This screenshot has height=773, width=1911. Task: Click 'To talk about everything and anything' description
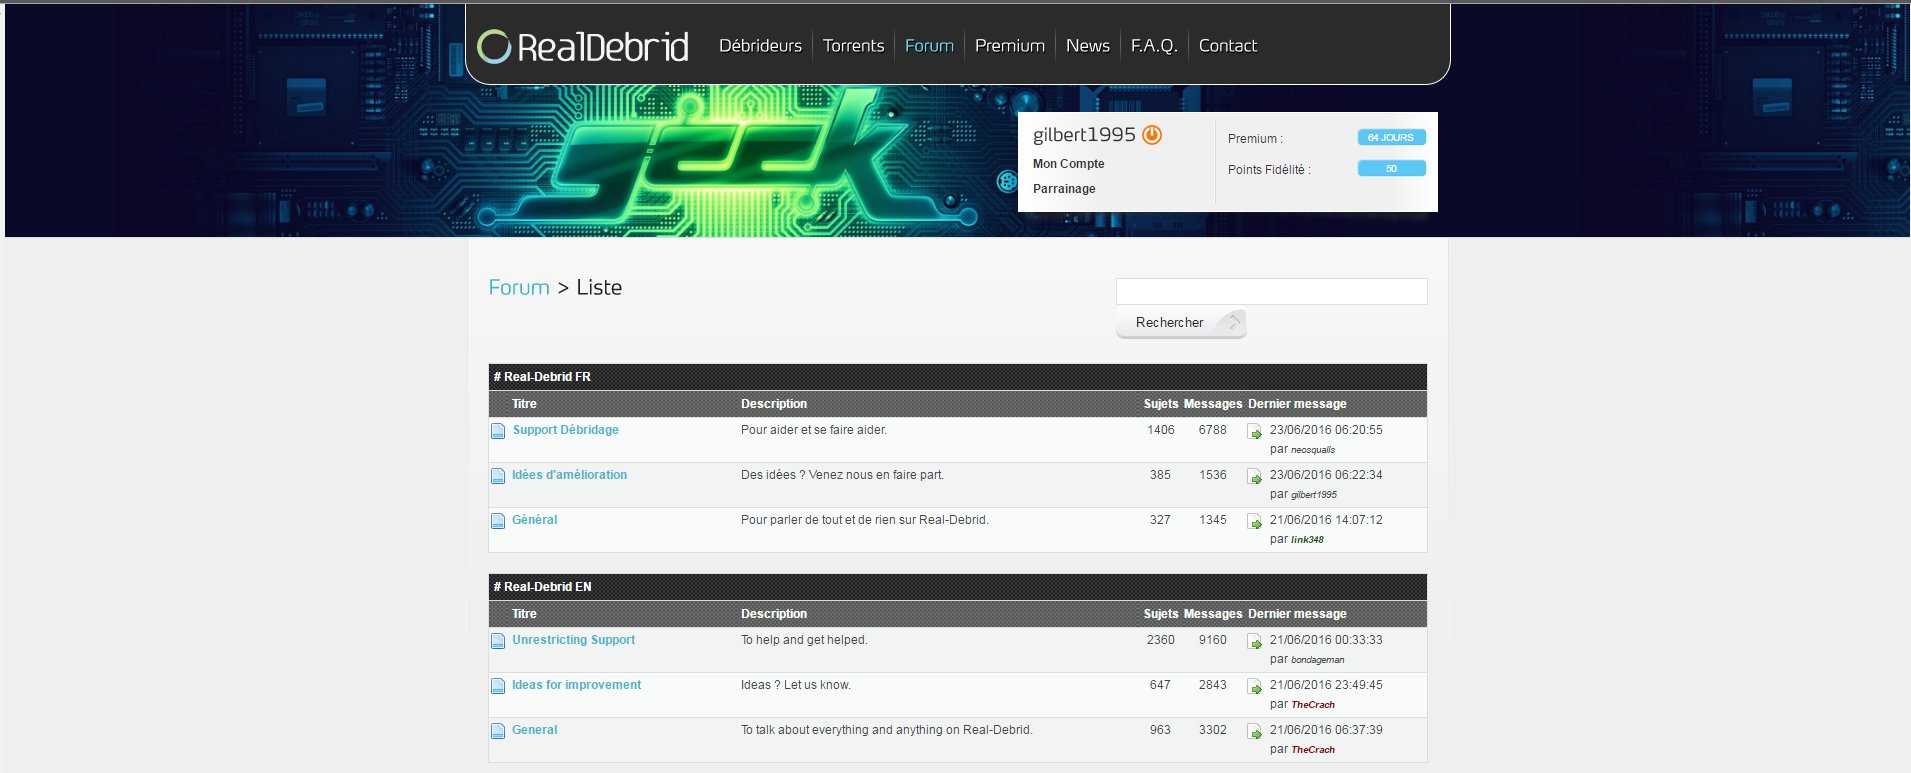887,730
